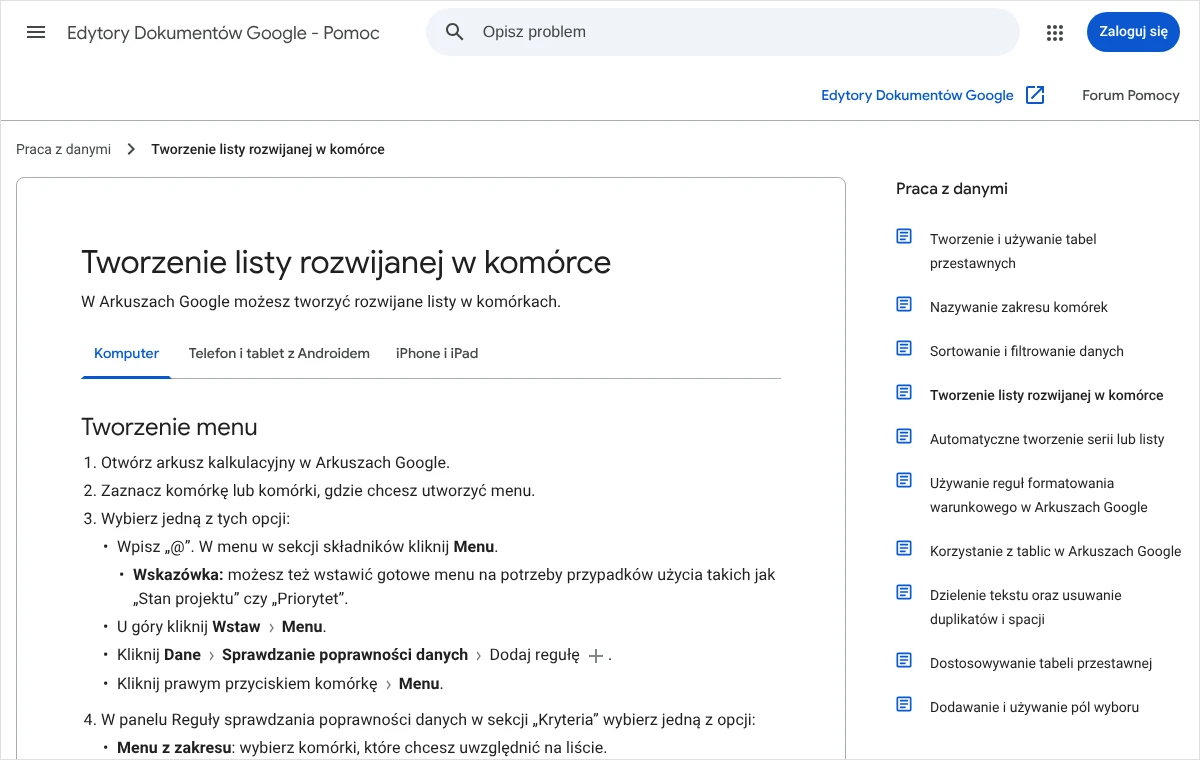The height and width of the screenshot is (760, 1200).
Task: Open Używanie reguł formatowania warunkowego article
Action: tap(1039, 495)
